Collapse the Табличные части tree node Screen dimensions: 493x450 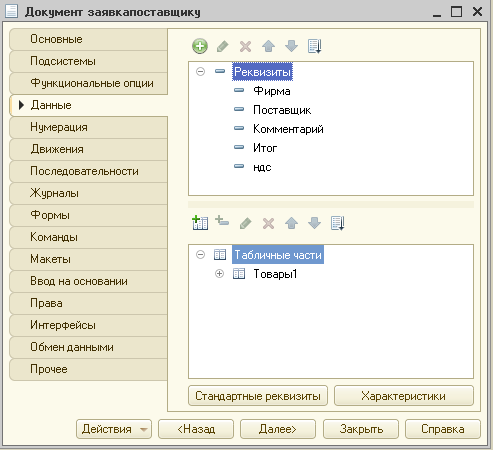tap(200, 255)
